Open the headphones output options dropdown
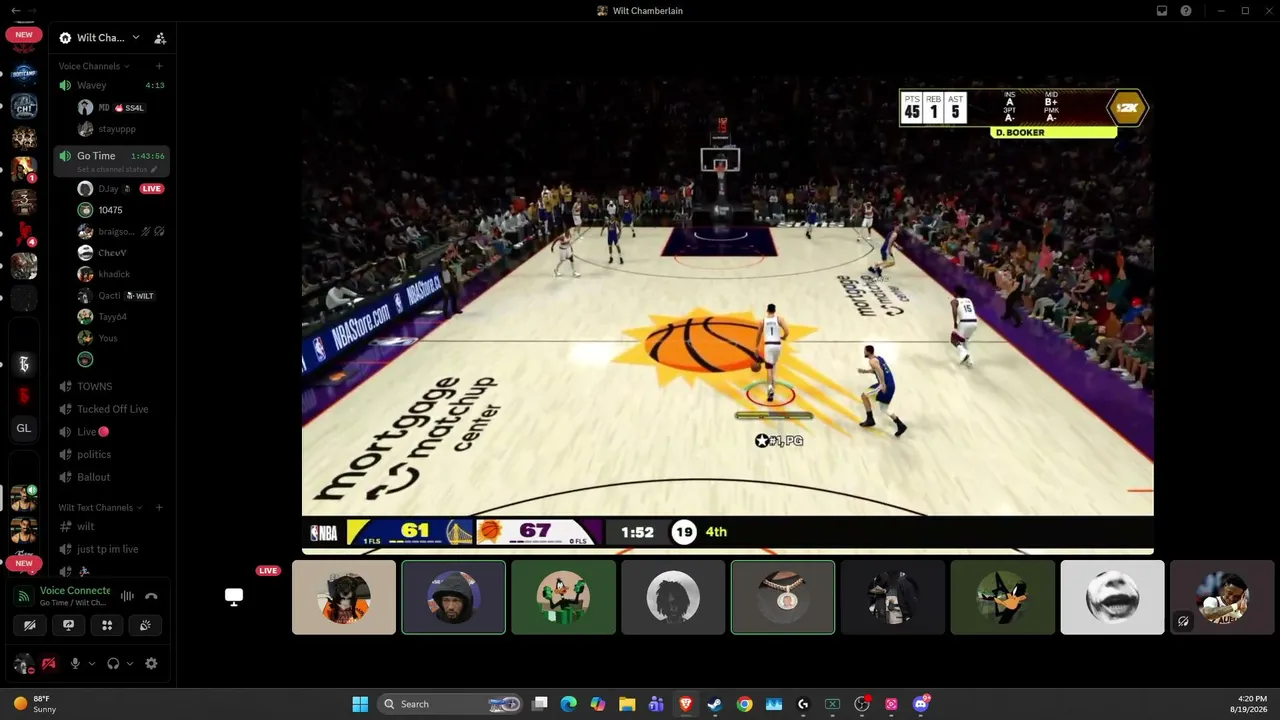 coord(130,663)
